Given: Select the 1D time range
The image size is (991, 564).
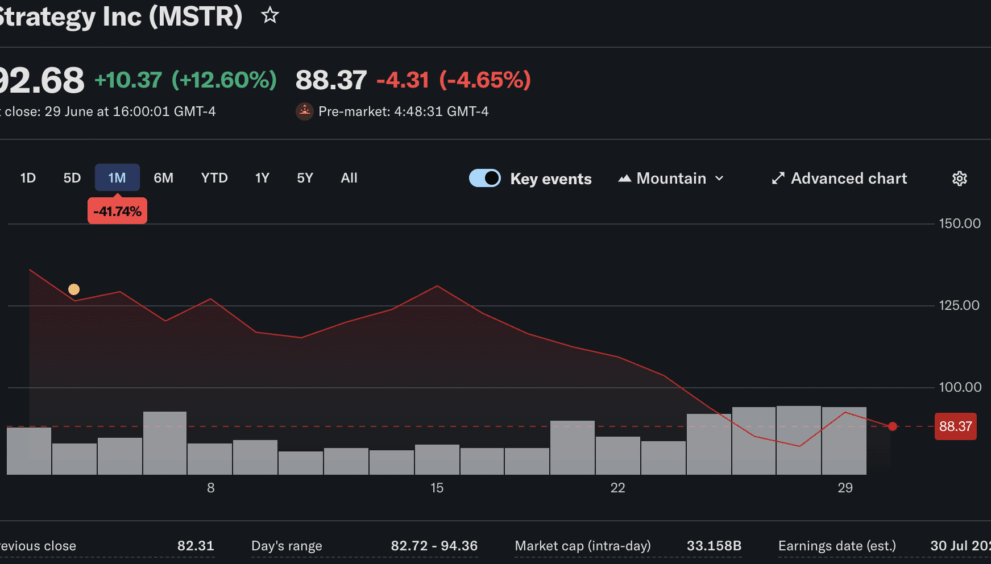Looking at the screenshot, I should tap(28, 178).
